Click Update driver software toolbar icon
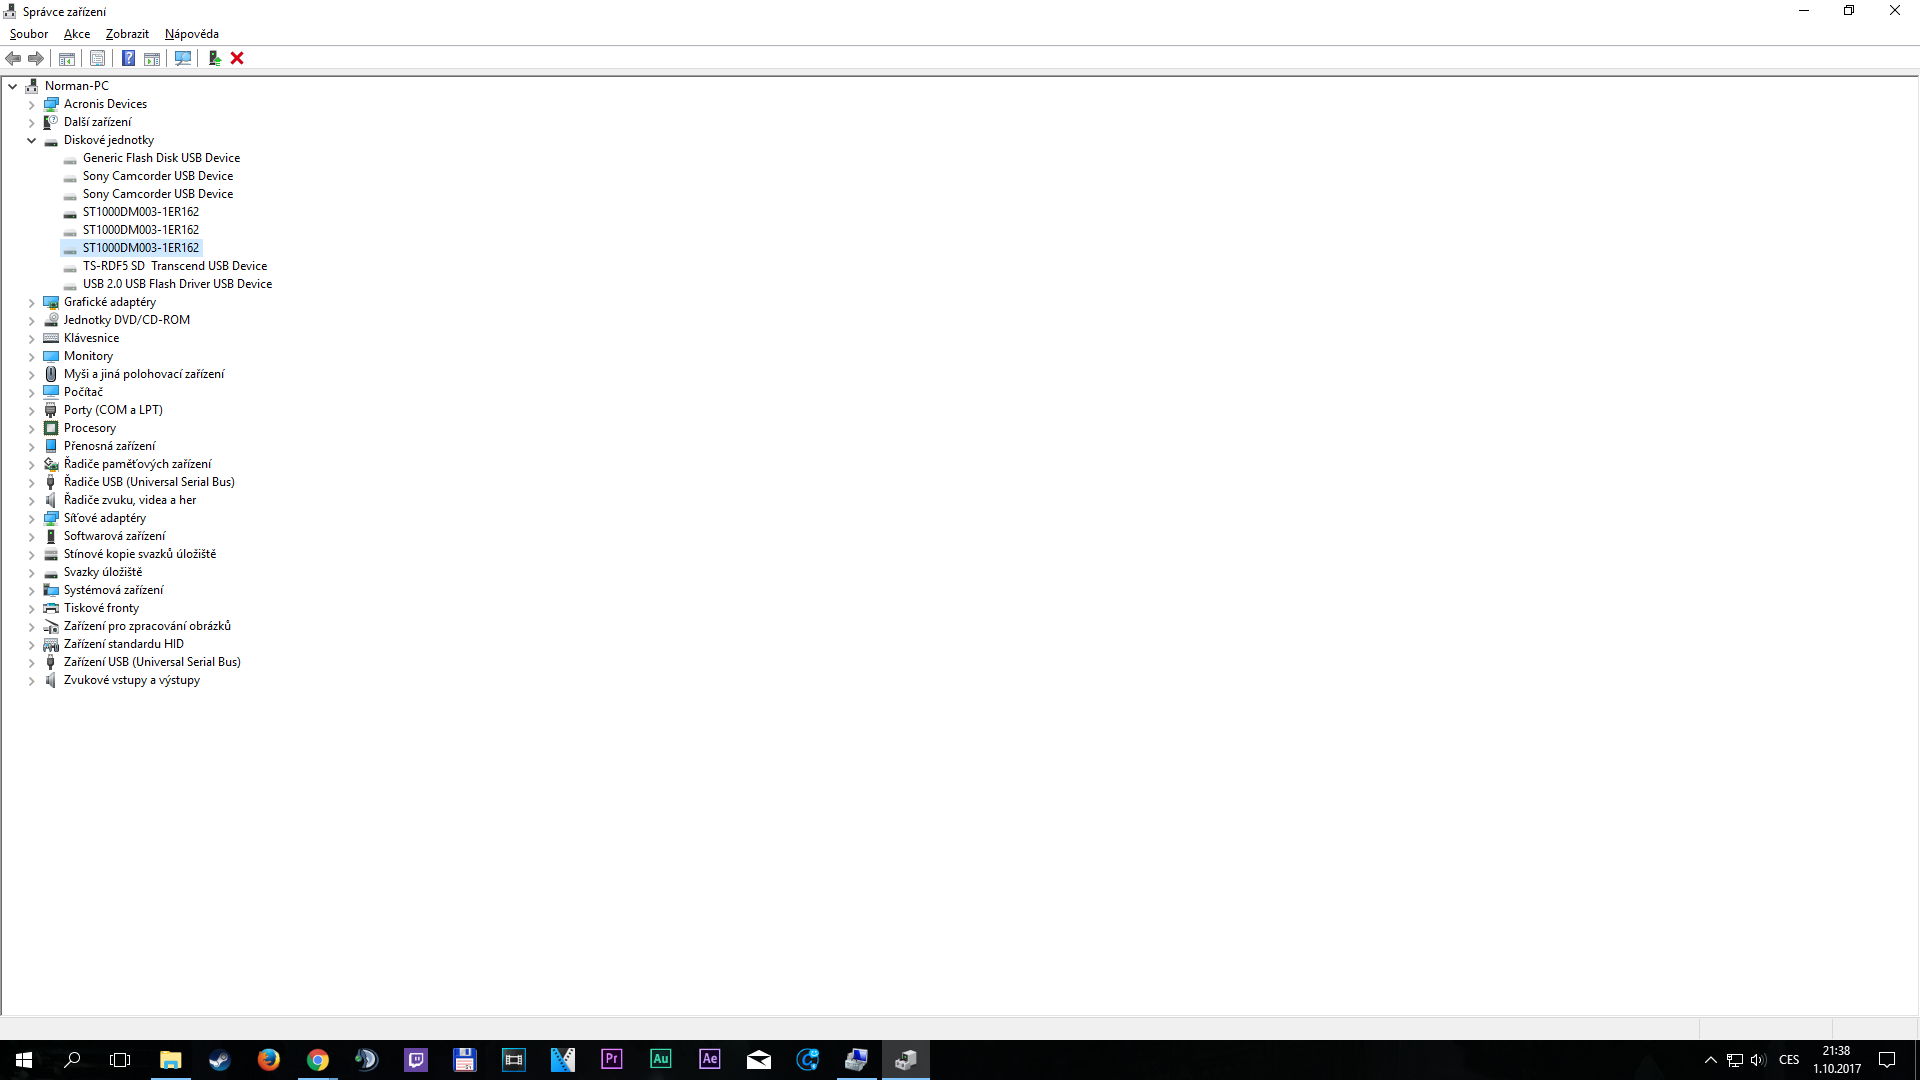 click(214, 58)
